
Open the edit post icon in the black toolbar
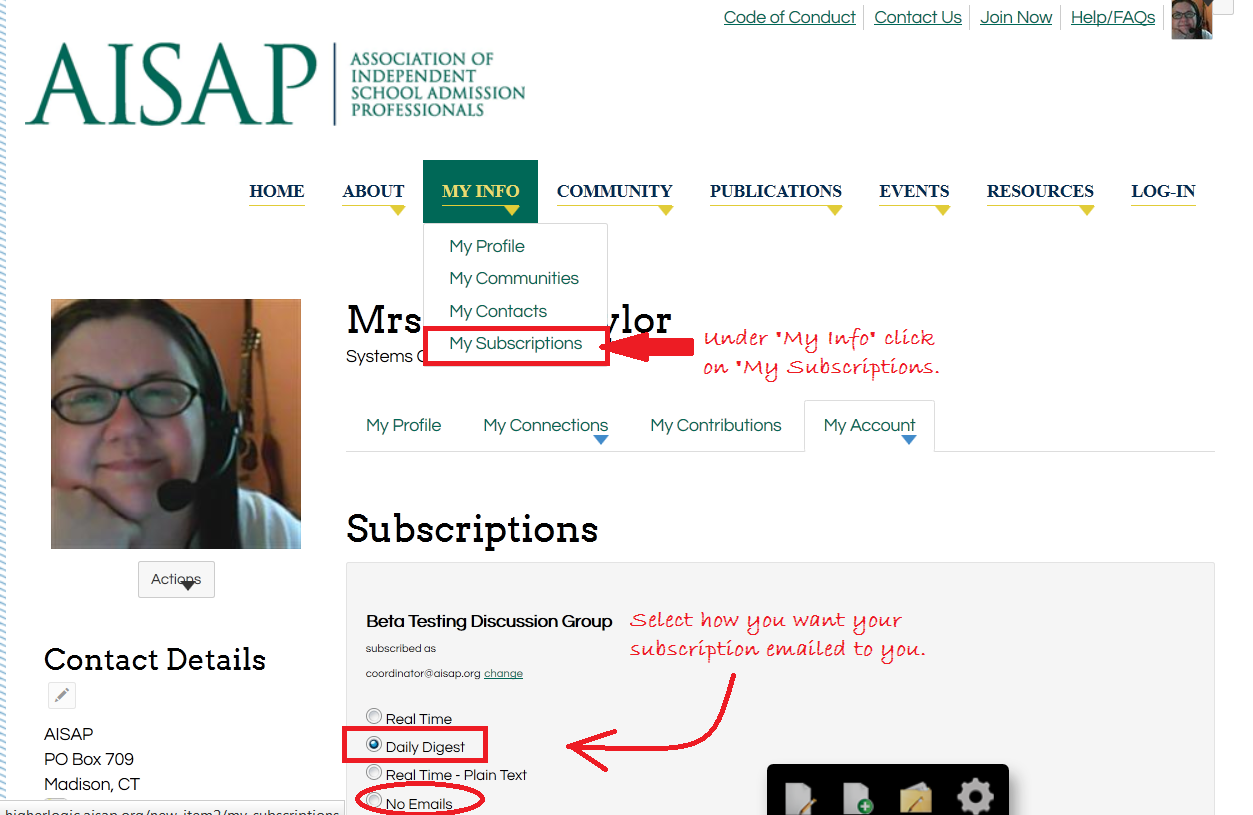800,798
